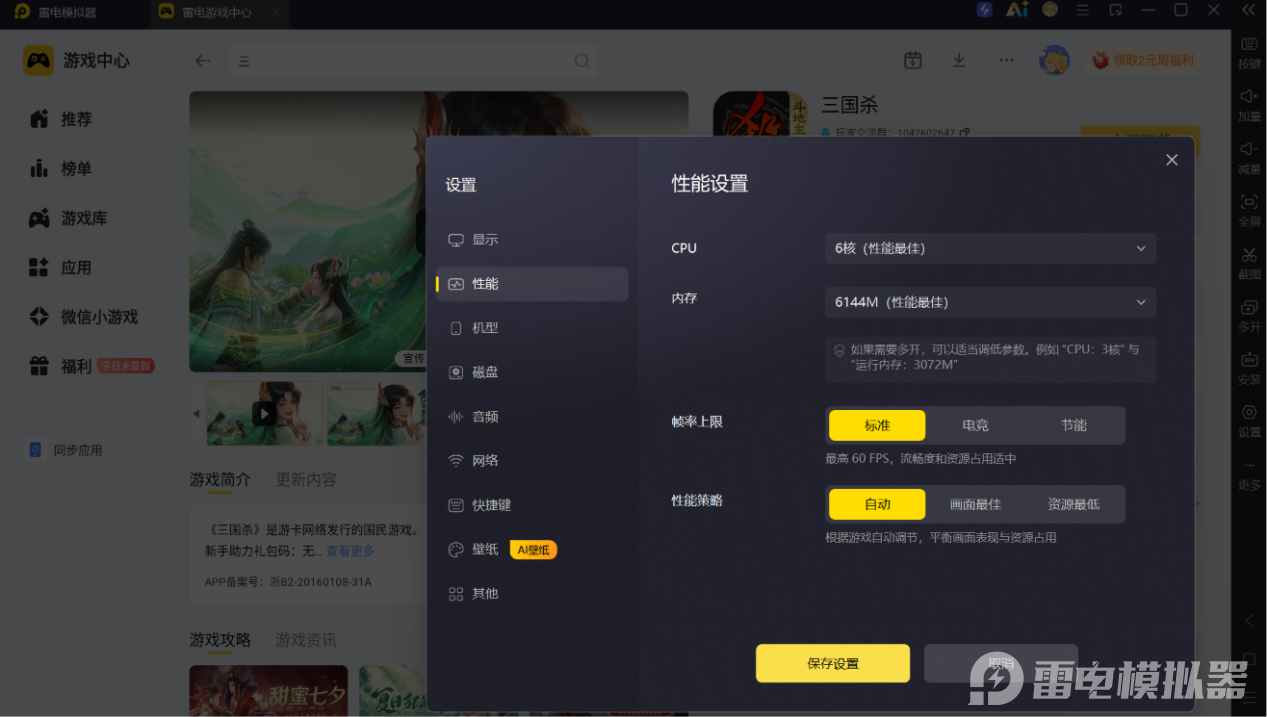Click 加量 volume up tool

click(1249, 105)
